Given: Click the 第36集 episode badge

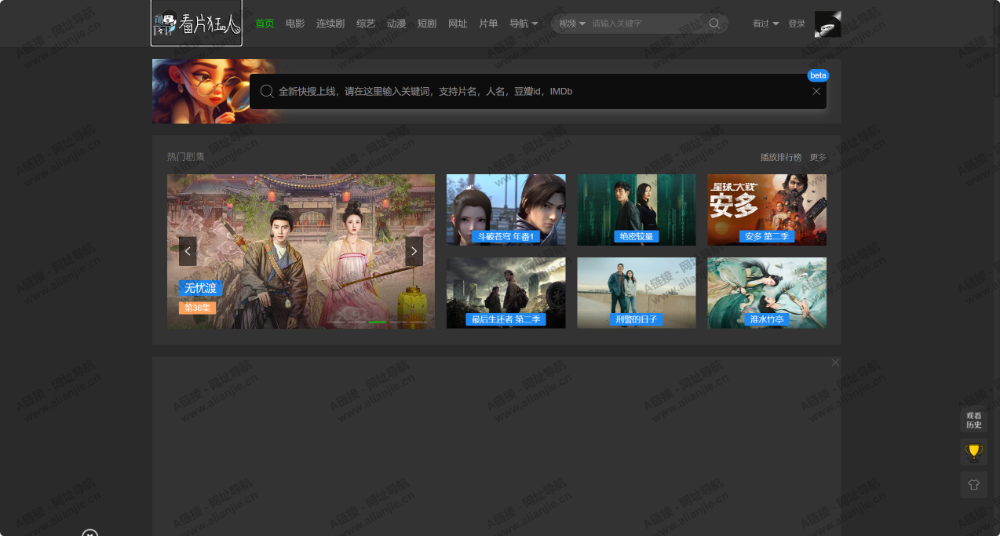Looking at the screenshot, I should tap(197, 308).
